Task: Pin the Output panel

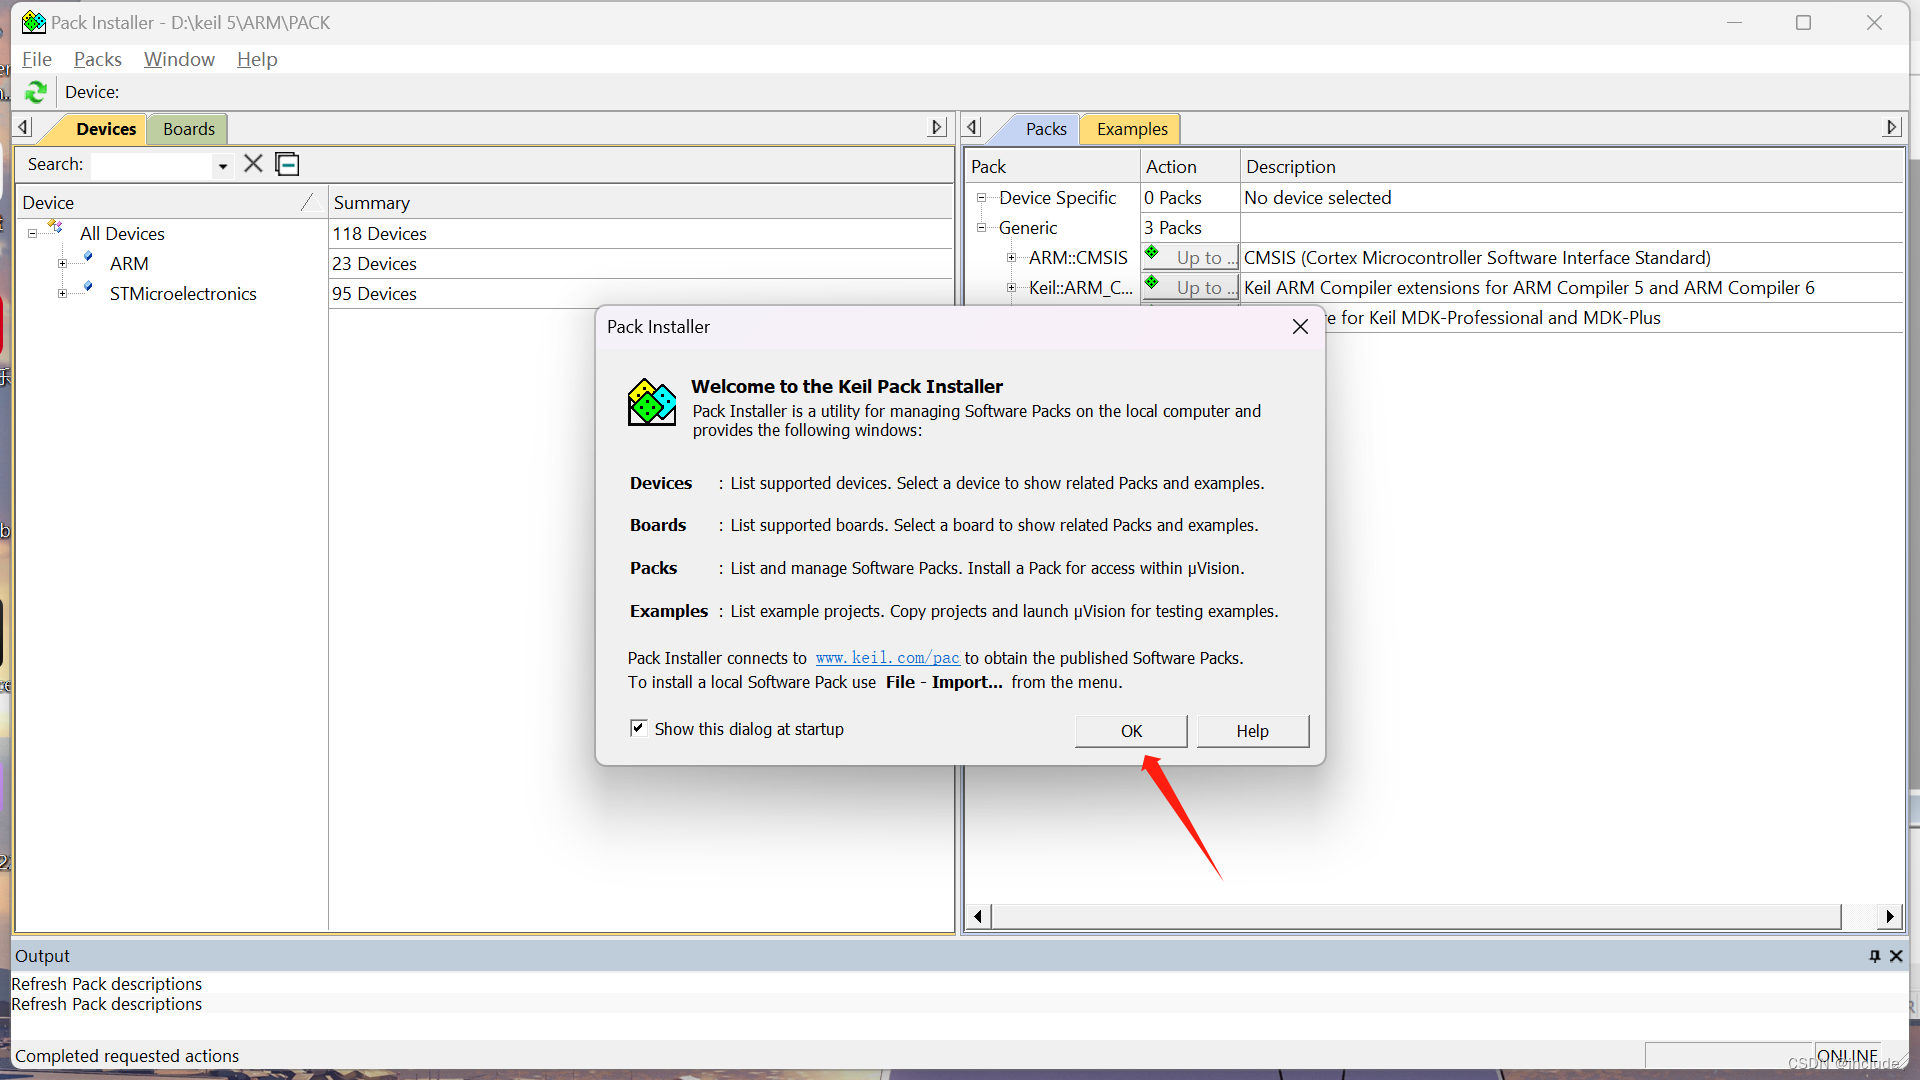Action: pos(1874,956)
